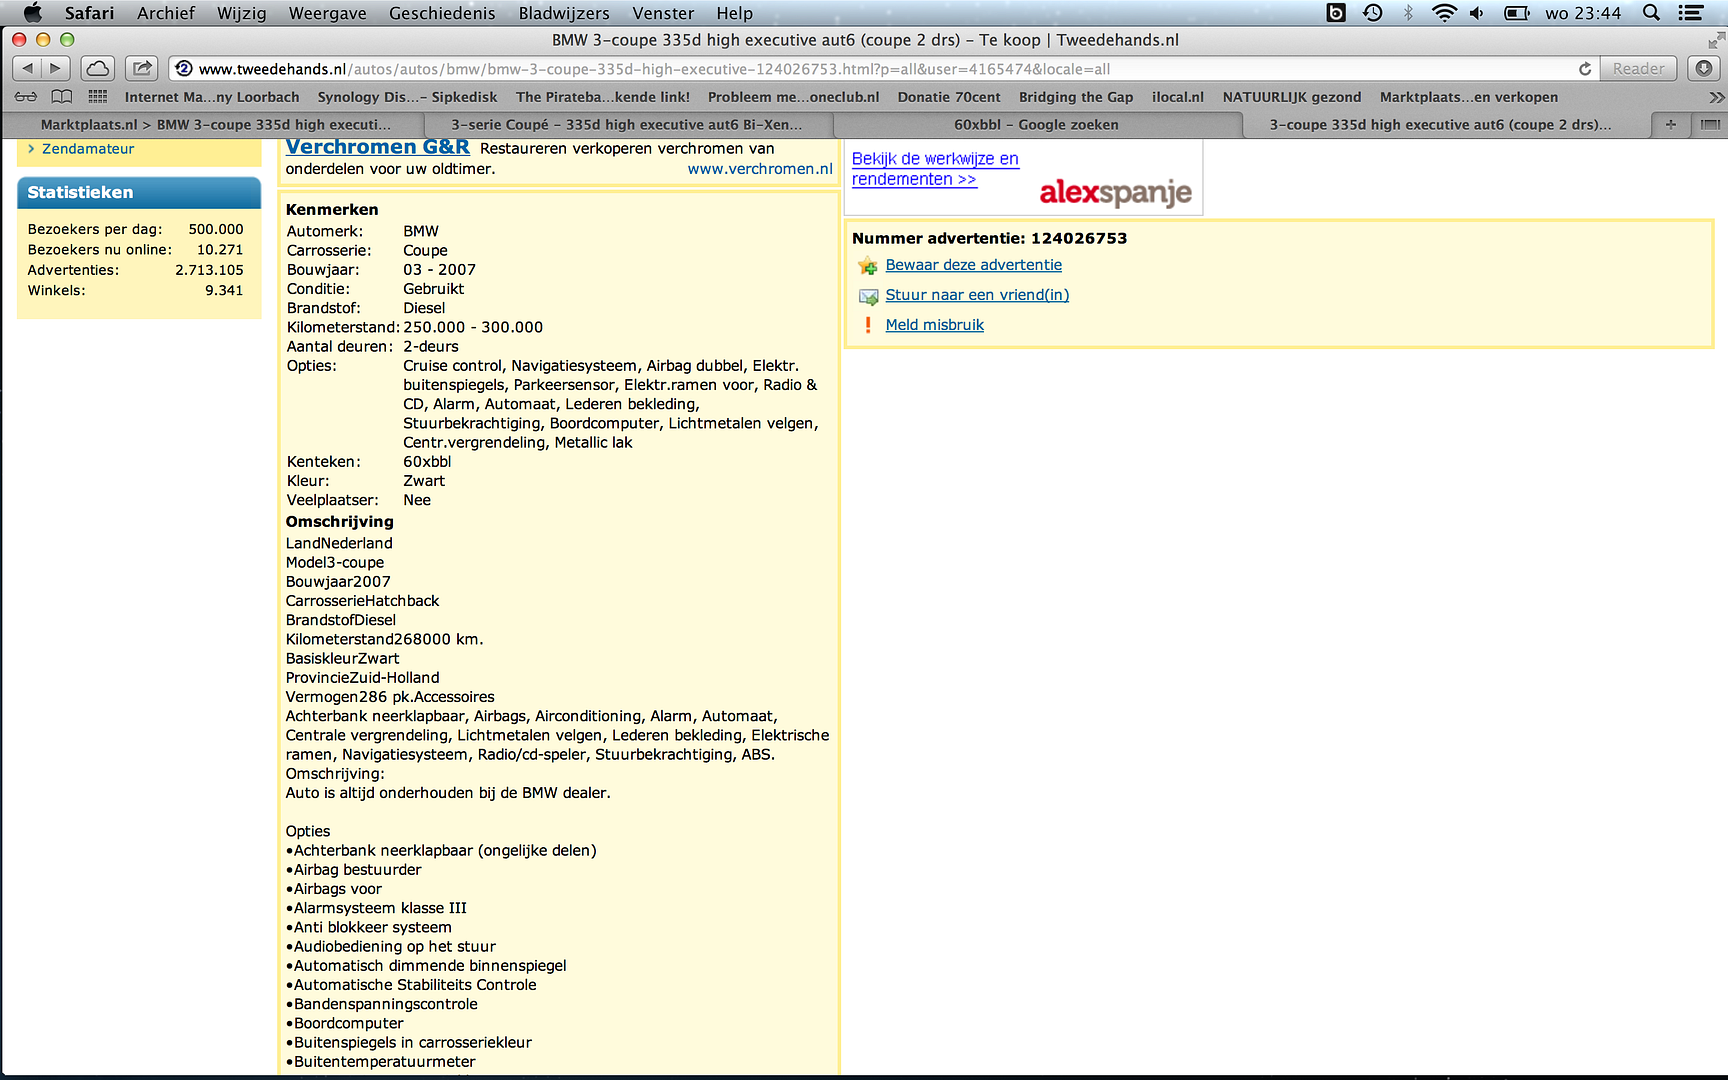This screenshot has width=1728, height=1080.
Task: Click the Safari back arrow button
Action: [28, 68]
